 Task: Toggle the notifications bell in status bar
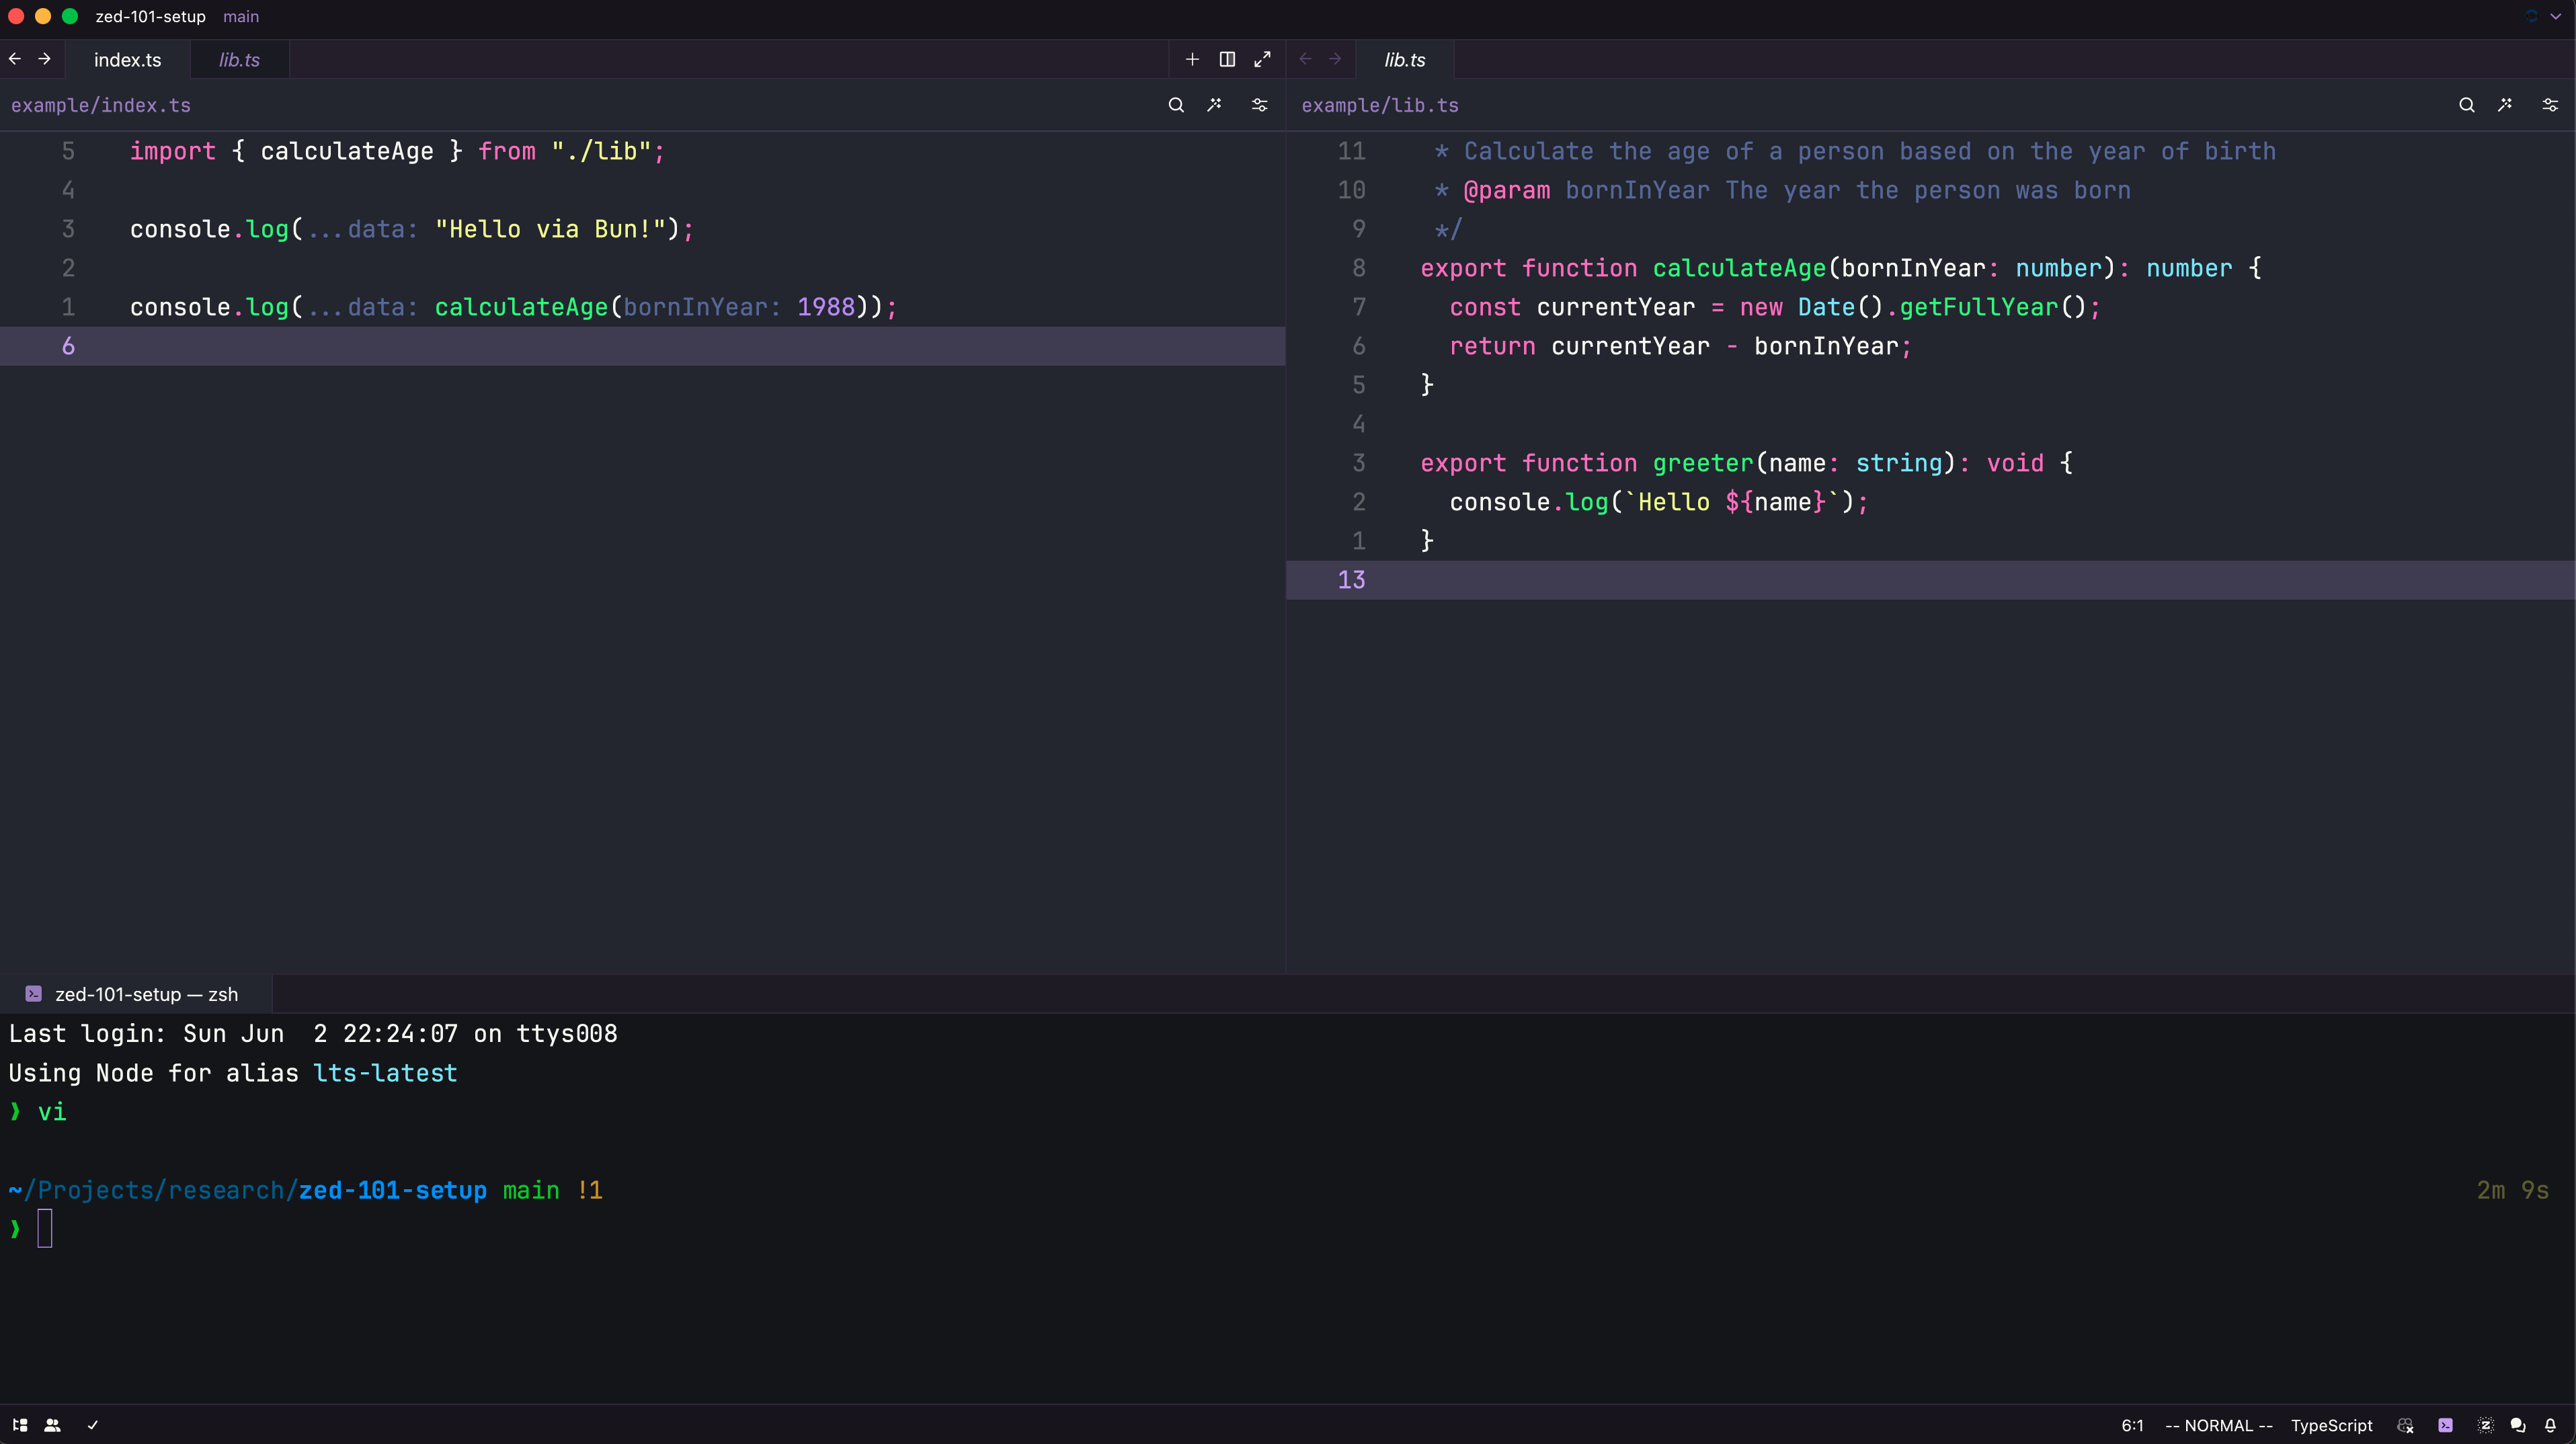point(2550,1425)
